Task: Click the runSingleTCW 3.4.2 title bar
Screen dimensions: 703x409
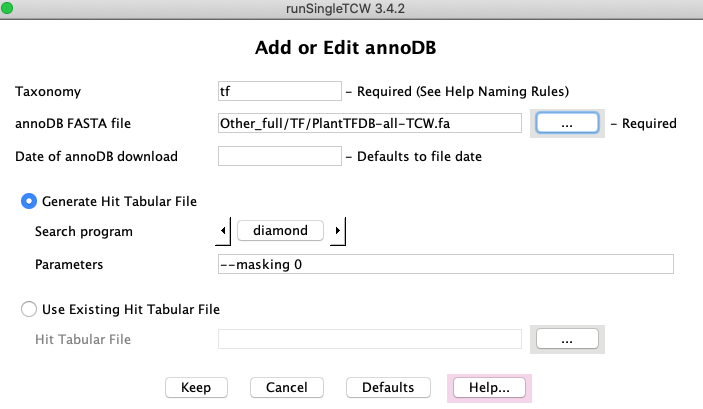Action: coord(351,9)
